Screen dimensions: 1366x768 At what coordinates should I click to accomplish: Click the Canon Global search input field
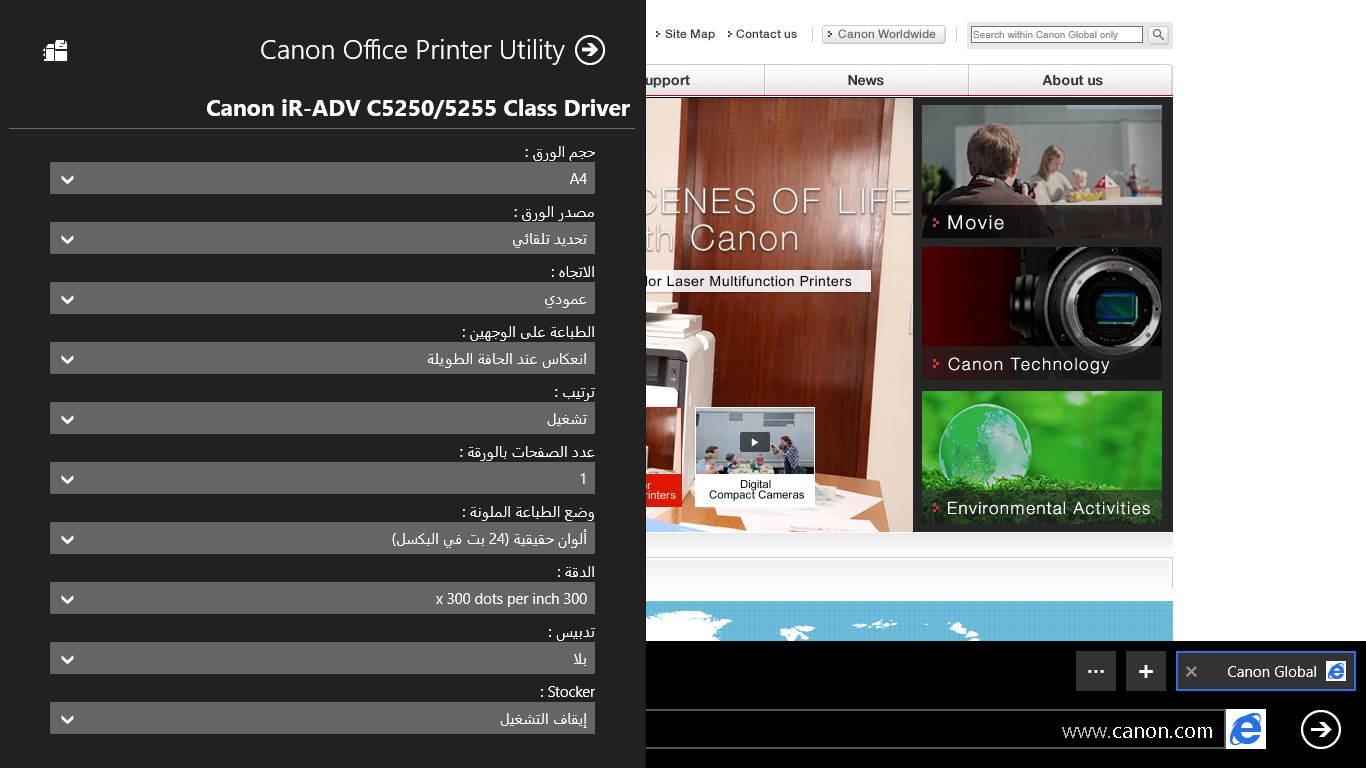pos(1057,34)
